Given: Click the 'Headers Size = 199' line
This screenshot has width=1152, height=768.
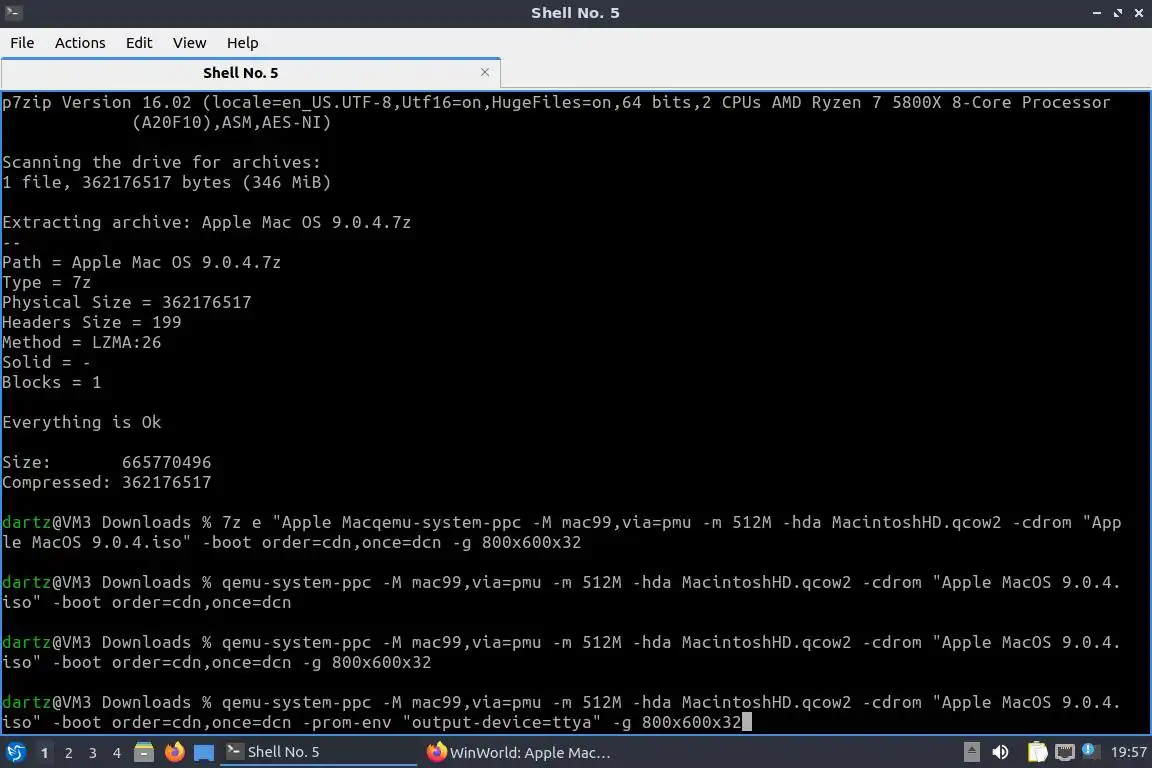Looking at the screenshot, I should click(x=92, y=322).
